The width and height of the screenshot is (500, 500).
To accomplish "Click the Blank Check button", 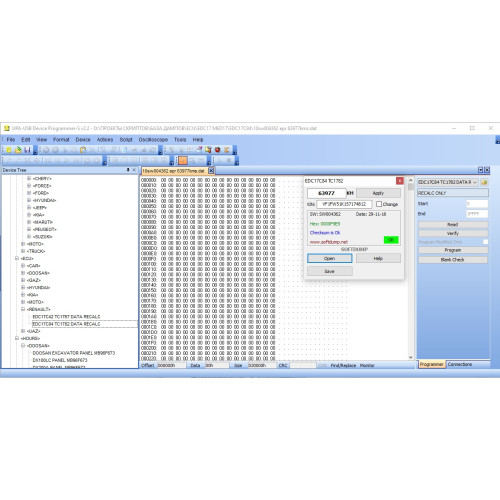I will 452,260.
